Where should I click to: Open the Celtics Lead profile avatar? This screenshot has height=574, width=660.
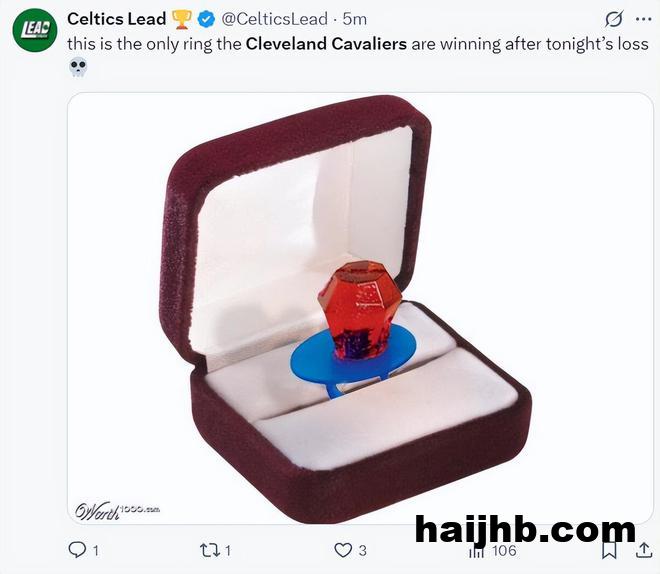35,29
